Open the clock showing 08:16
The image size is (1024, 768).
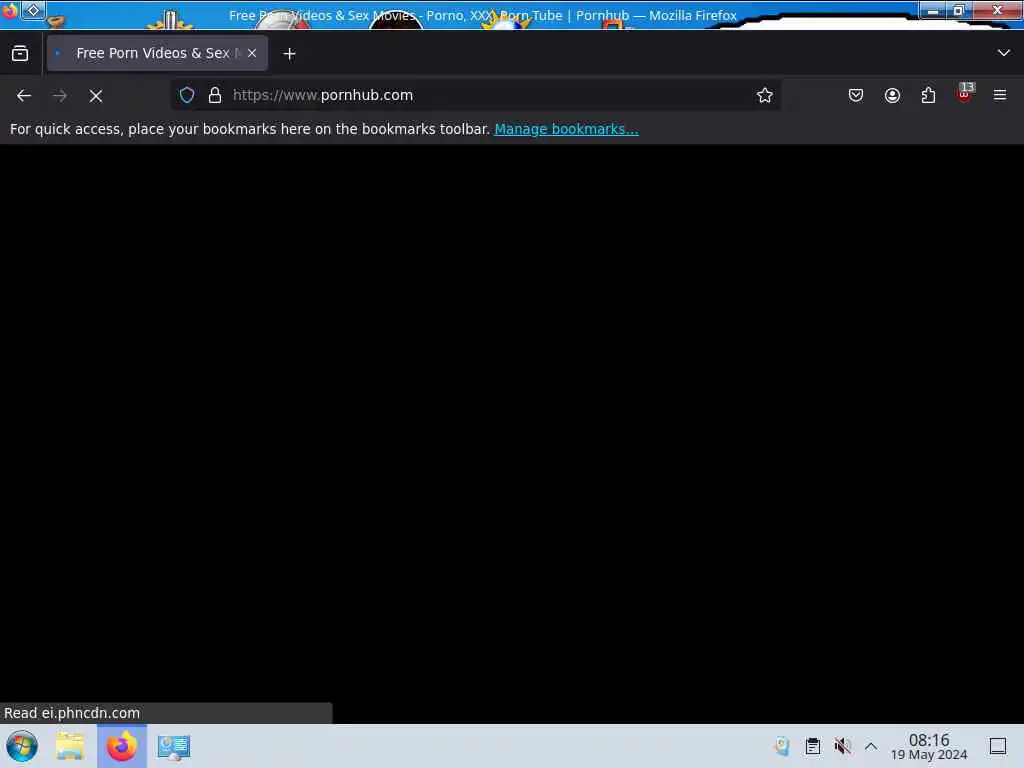(x=929, y=746)
